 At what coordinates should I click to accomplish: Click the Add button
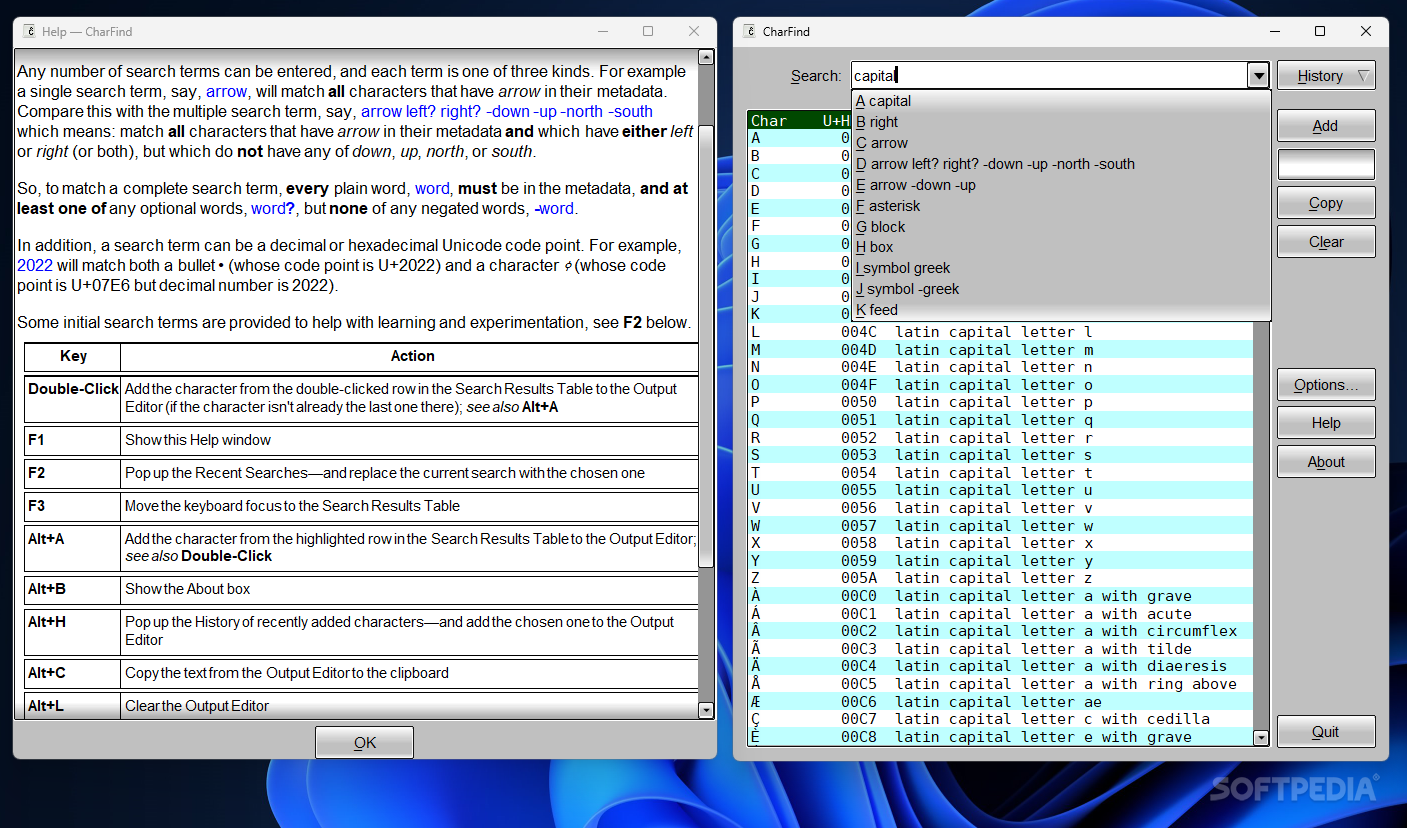[1326, 126]
